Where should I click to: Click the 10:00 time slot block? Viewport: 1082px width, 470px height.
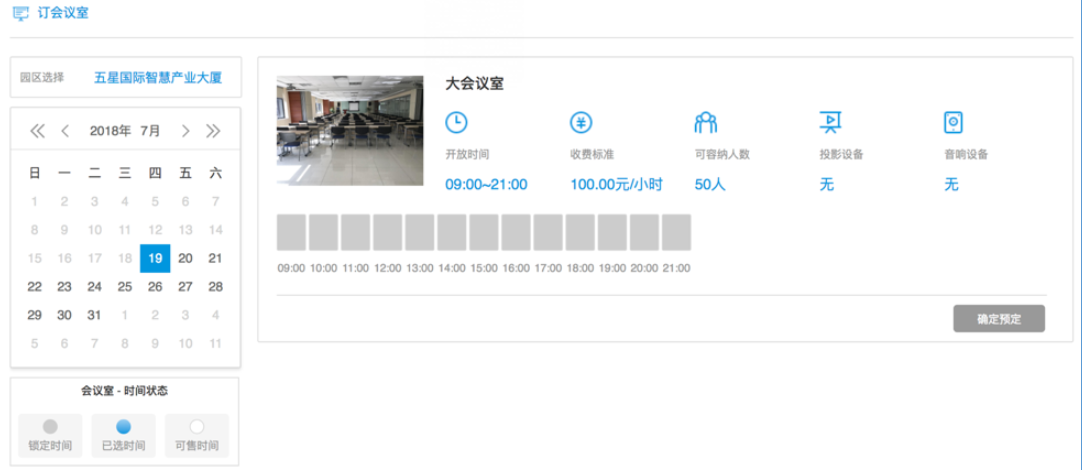[x=324, y=233]
